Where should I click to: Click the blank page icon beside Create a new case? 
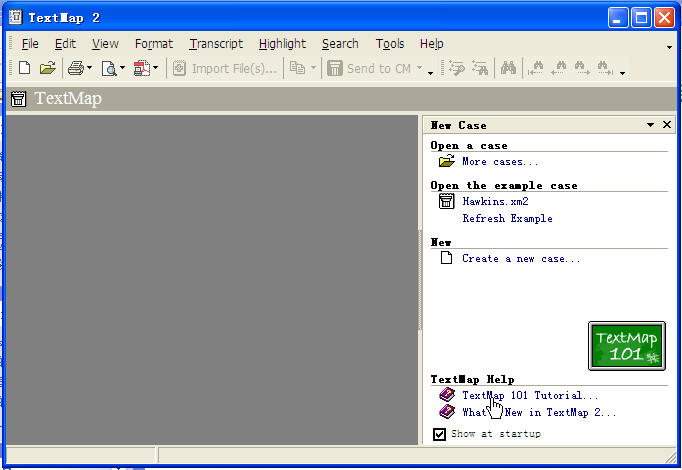click(x=446, y=258)
